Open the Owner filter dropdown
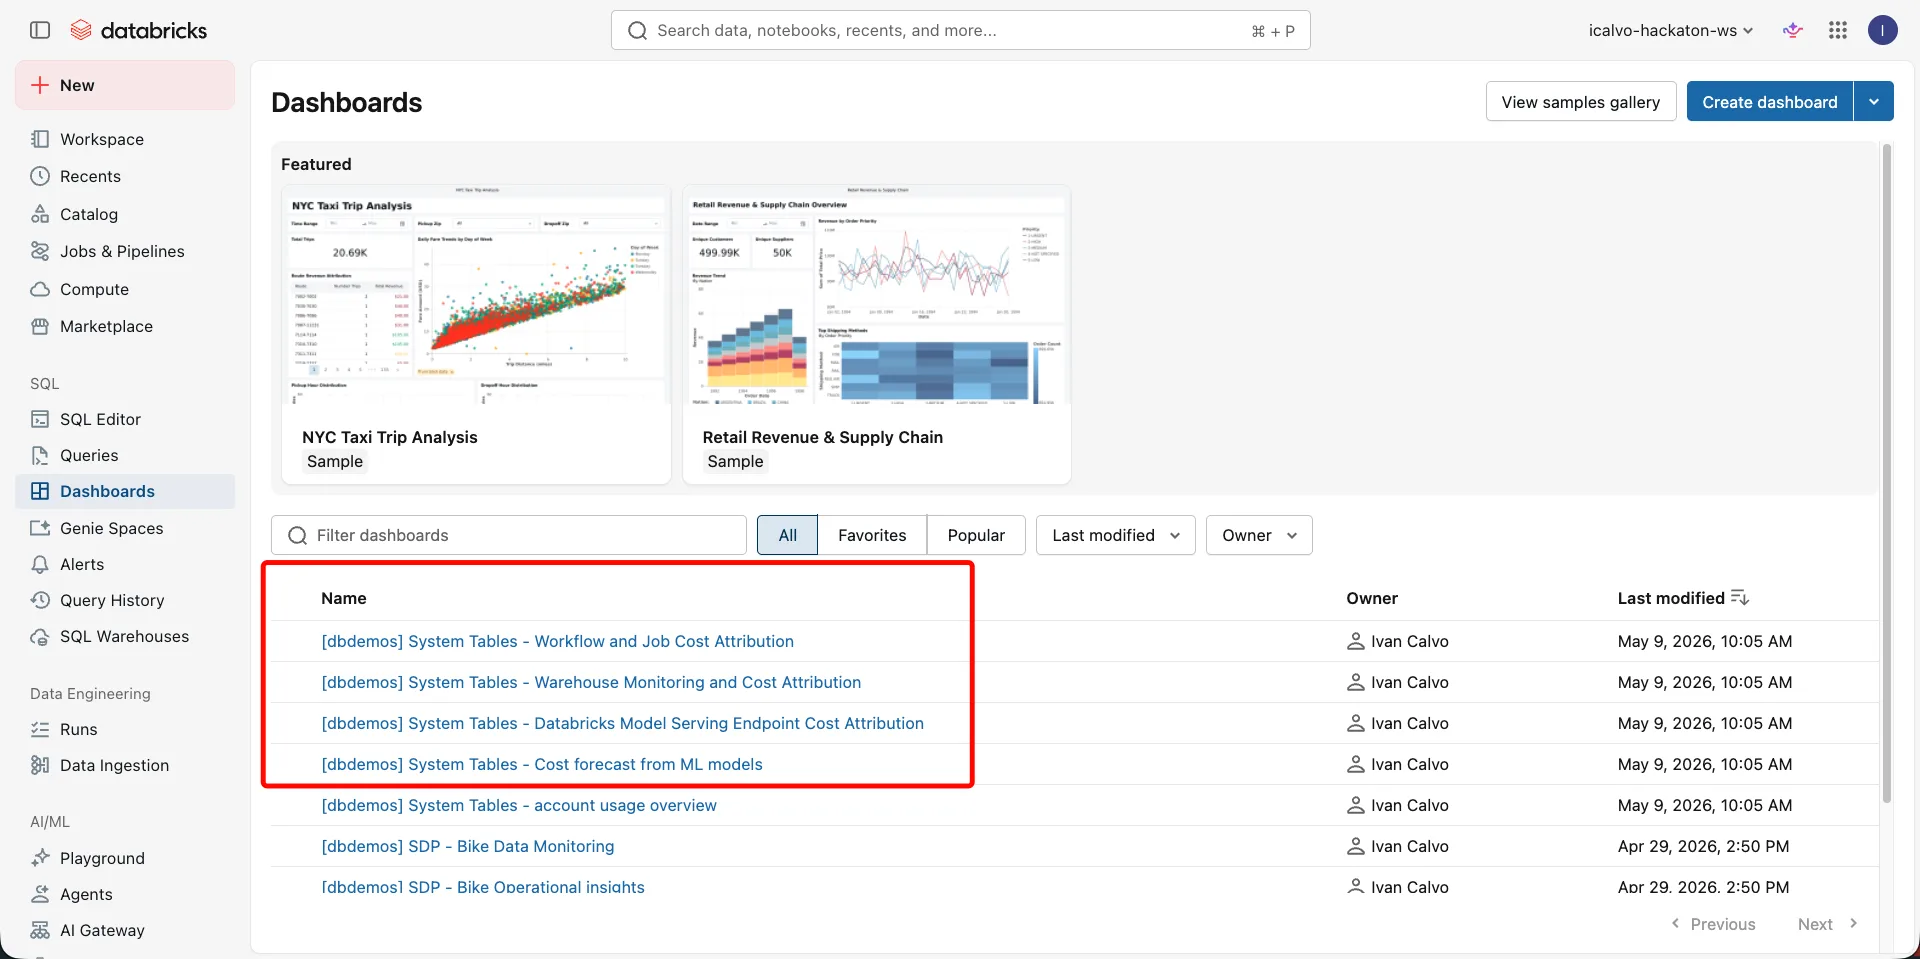 coord(1259,535)
